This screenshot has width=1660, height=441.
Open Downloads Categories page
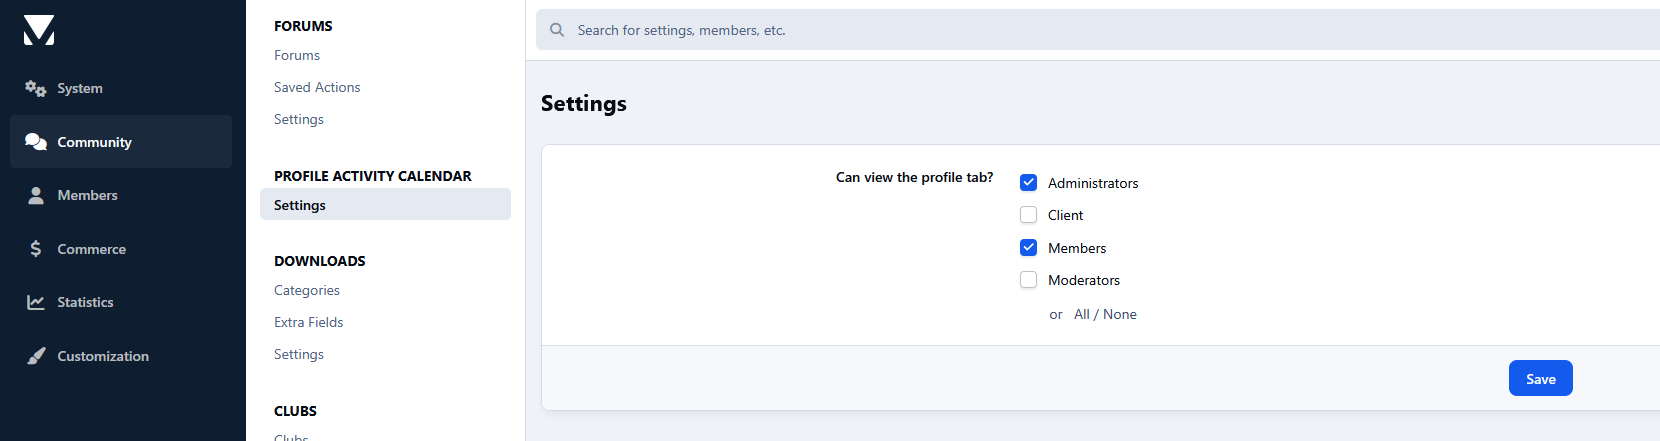point(307,290)
